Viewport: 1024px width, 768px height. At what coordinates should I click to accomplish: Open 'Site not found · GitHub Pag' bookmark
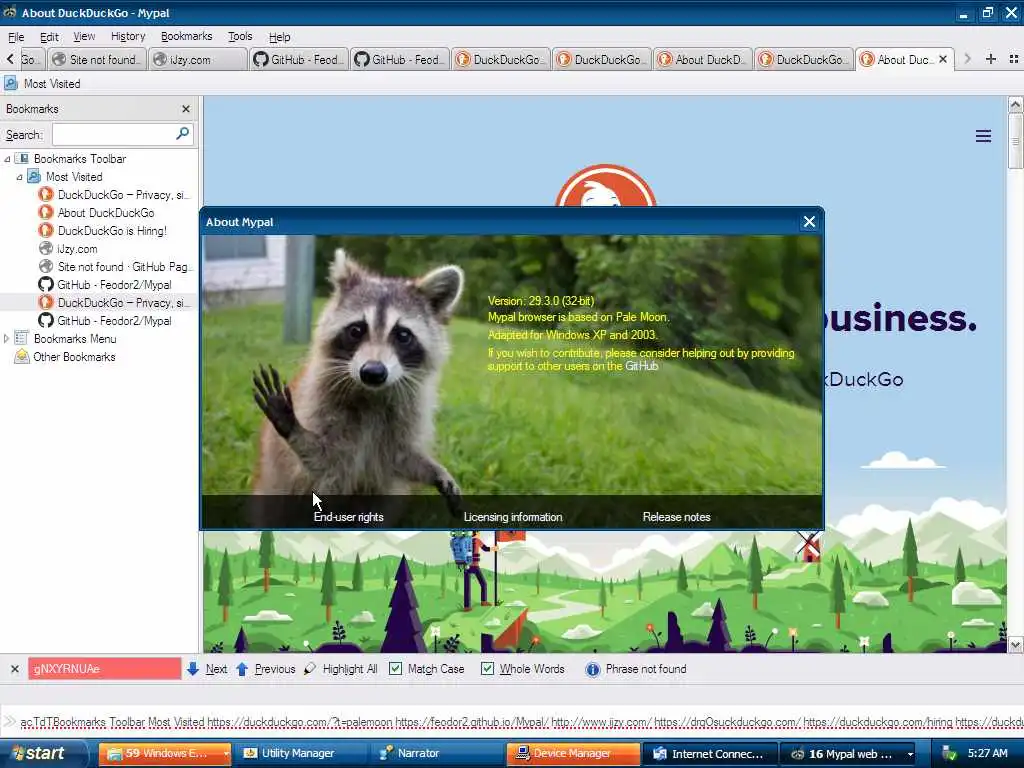click(123, 266)
